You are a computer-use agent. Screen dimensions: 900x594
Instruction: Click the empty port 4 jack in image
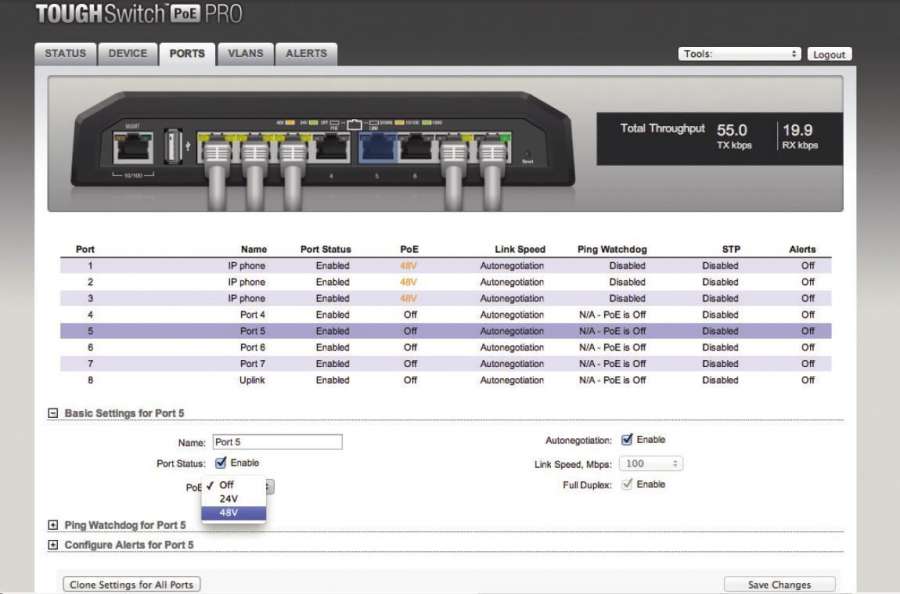pyautogui.click(x=332, y=148)
